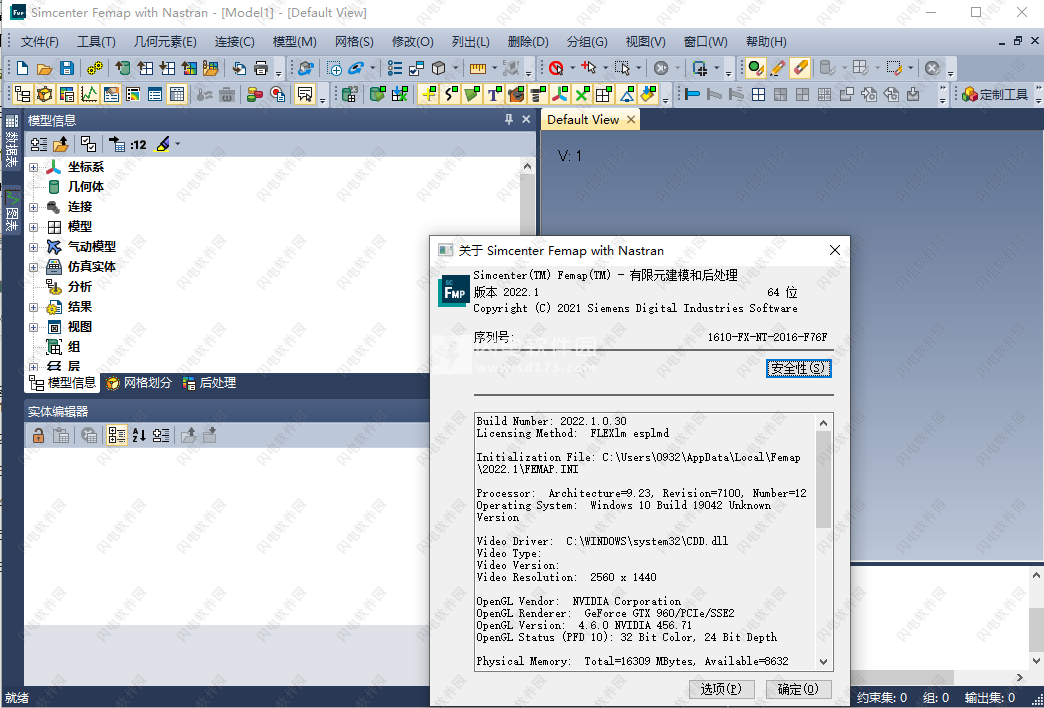This screenshot has height=708, width=1044.
Task: Click the stacked colored discs icon
Action: [255, 95]
